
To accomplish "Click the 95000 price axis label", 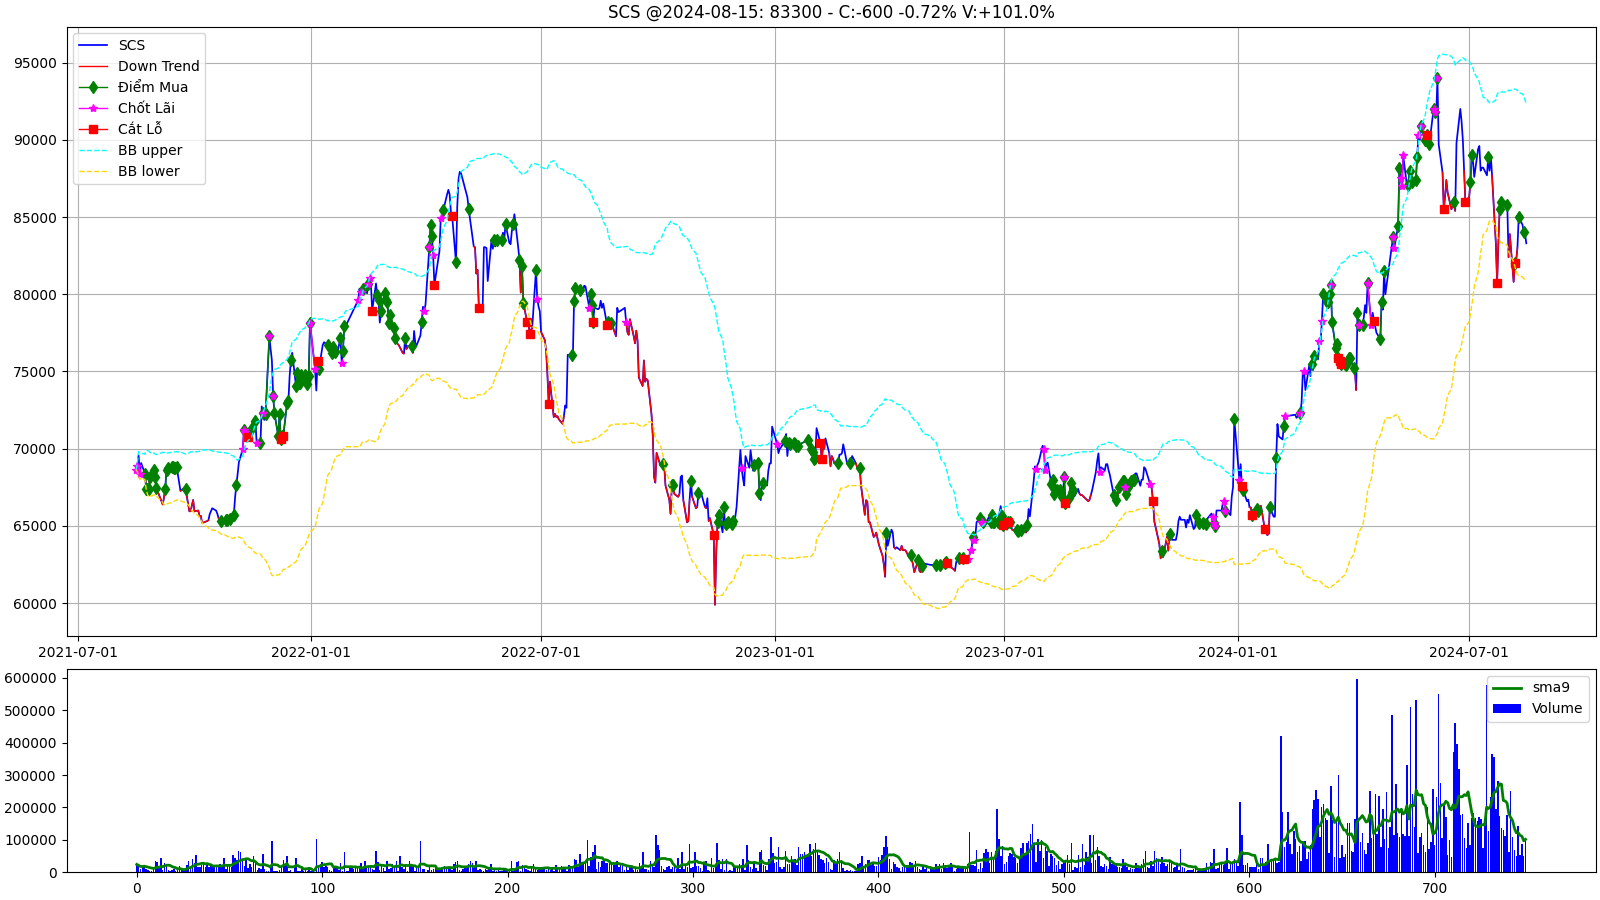I will (x=36, y=63).
